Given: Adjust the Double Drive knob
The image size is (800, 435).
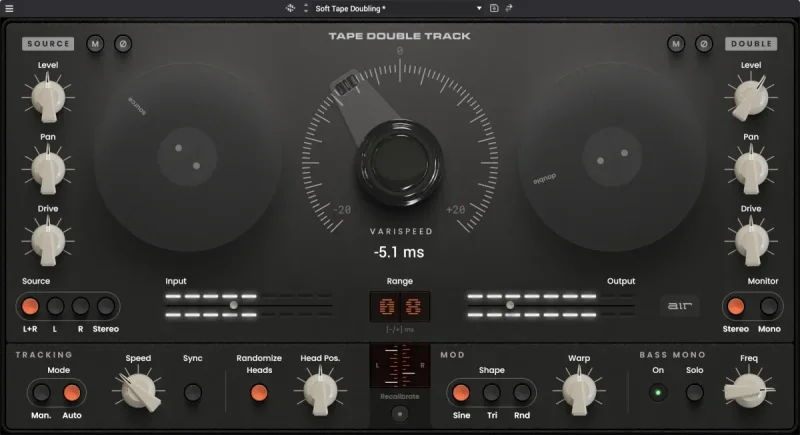Looking at the screenshot, I should click(751, 241).
